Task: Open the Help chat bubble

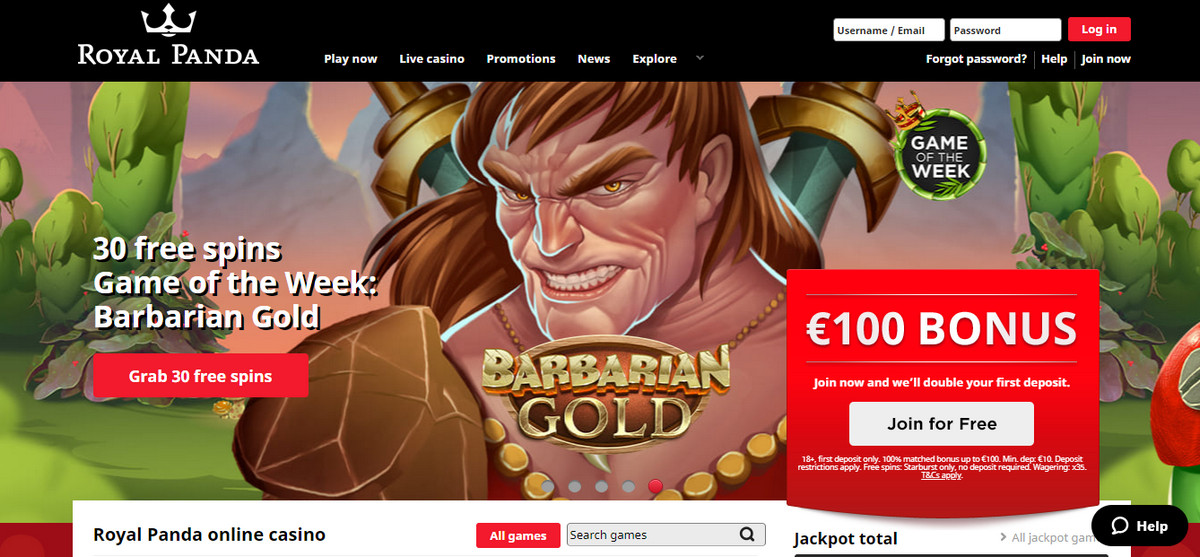Action: (1139, 526)
